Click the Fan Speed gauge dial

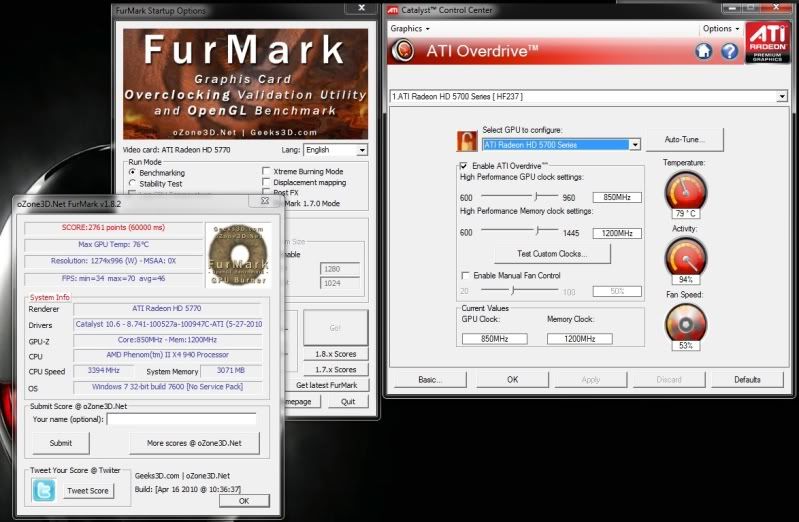(x=686, y=323)
